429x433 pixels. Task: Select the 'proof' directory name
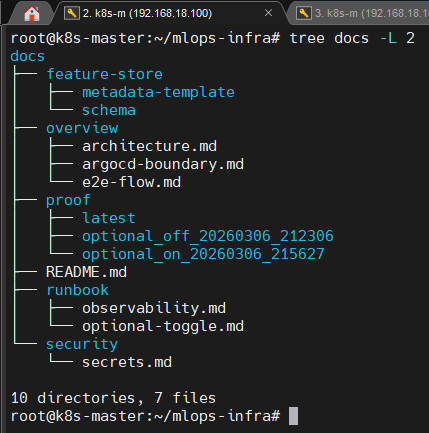coord(68,200)
